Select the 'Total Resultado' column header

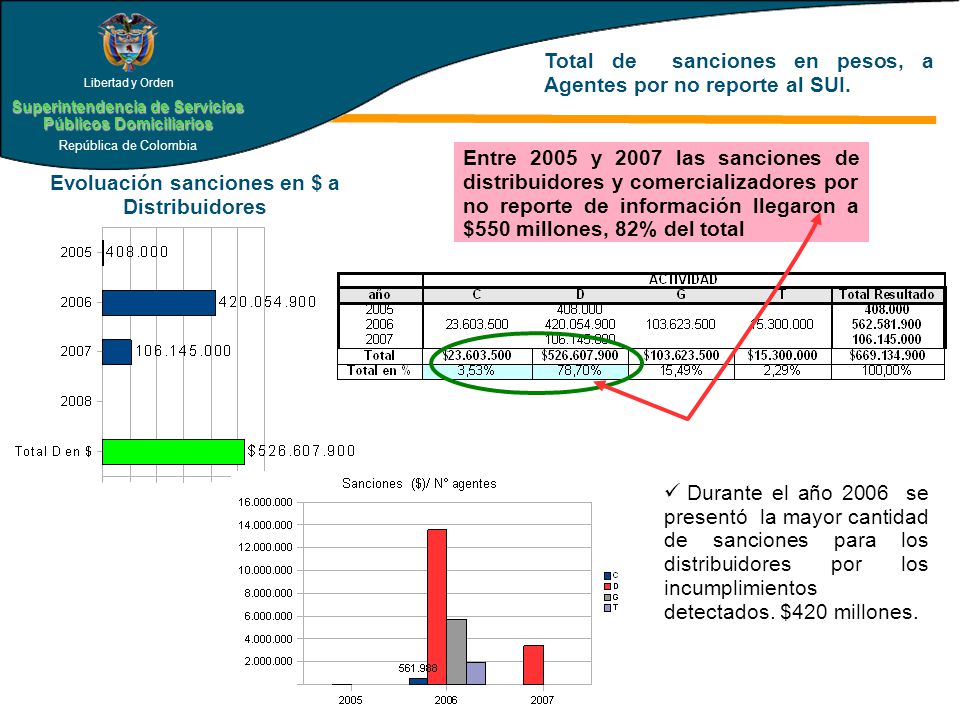887,294
